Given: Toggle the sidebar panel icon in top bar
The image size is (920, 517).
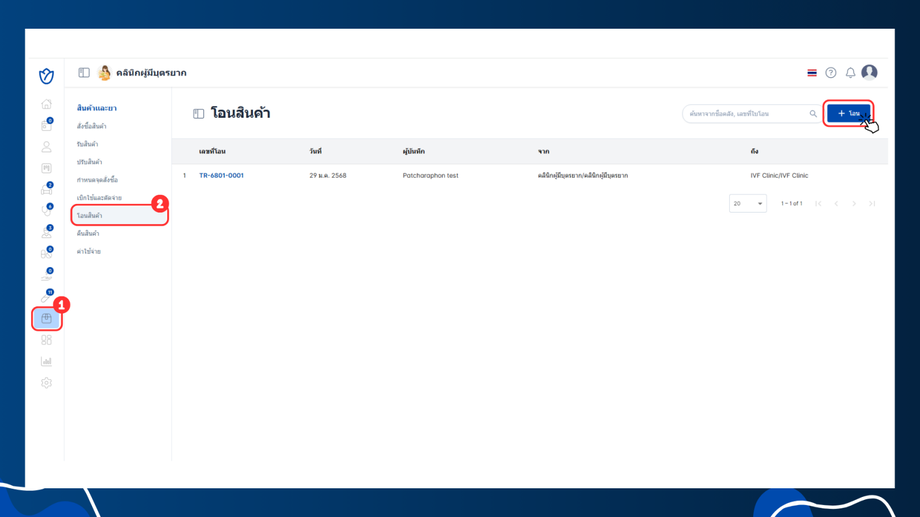Looking at the screenshot, I should click(84, 73).
